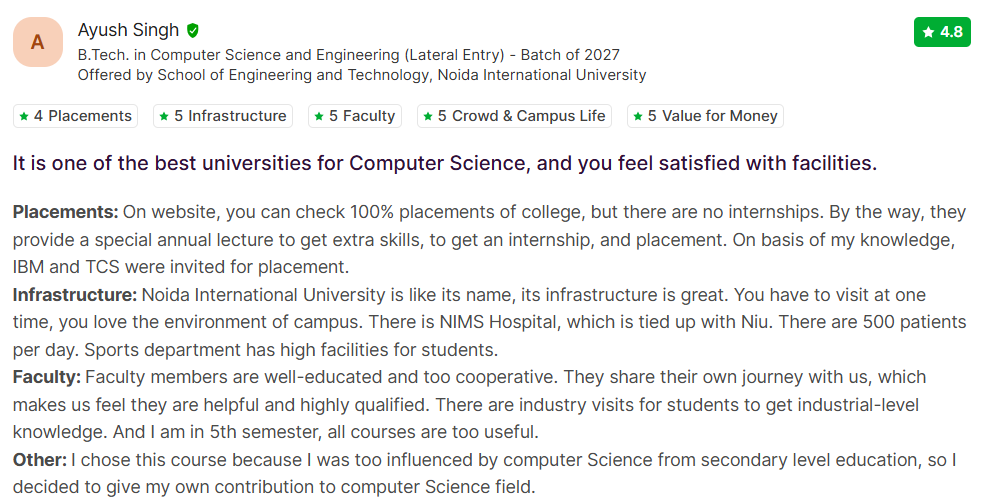987x503 pixels.
Task: Click the green 4.8 overall rating badge
Action: point(942,32)
